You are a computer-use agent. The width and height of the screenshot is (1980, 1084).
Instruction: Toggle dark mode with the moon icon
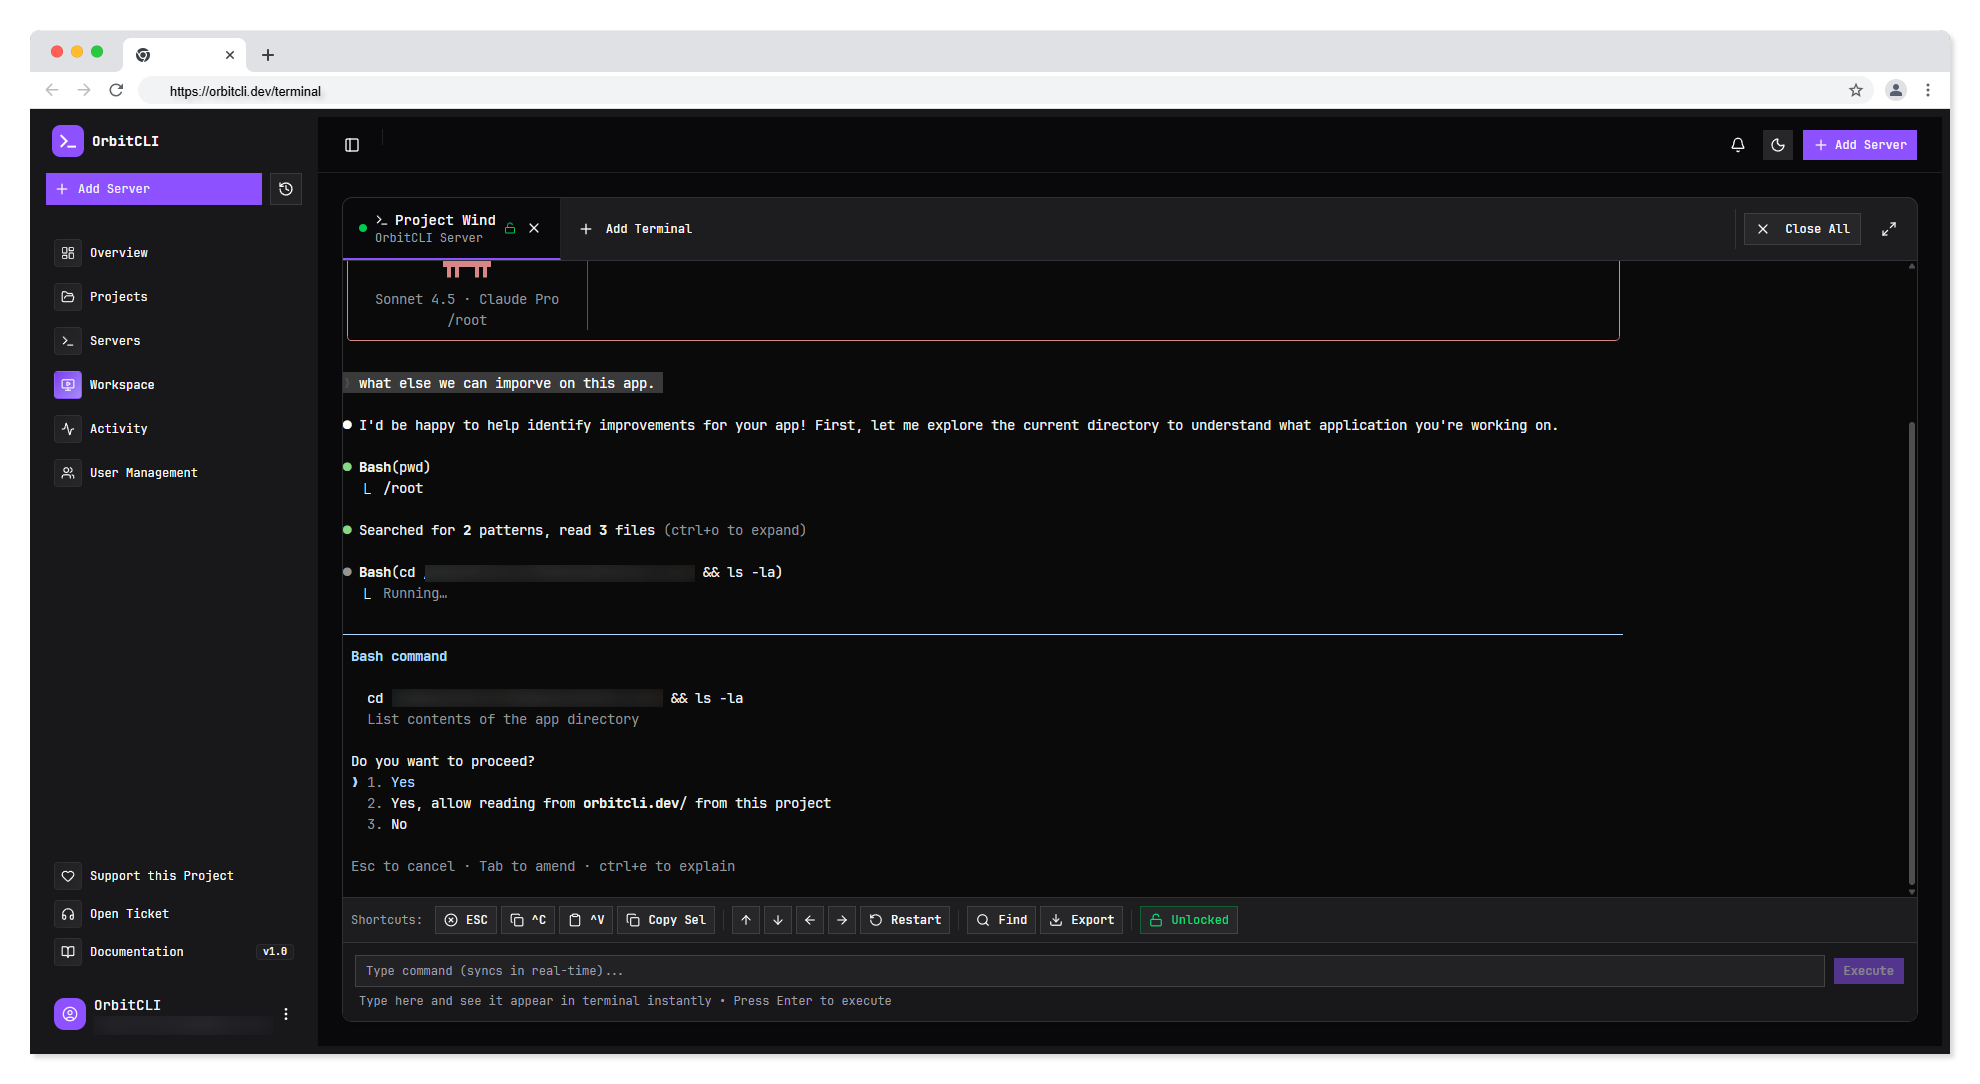click(x=1777, y=144)
